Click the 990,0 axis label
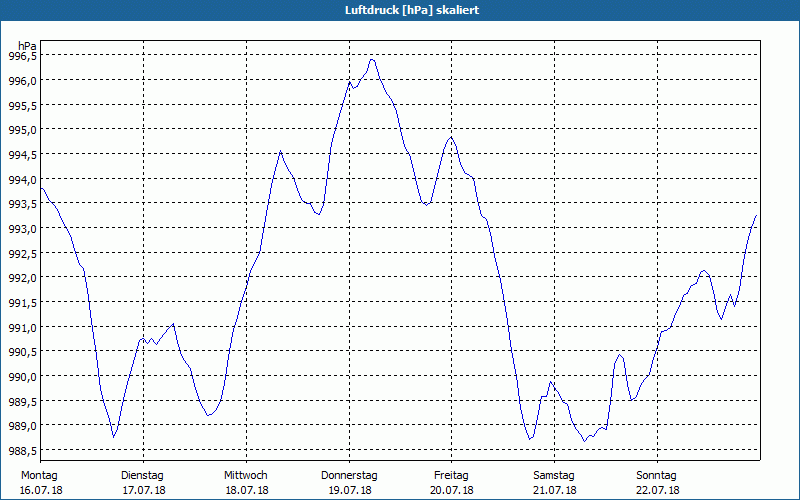This screenshot has height=500, width=800. pyautogui.click(x=22, y=377)
